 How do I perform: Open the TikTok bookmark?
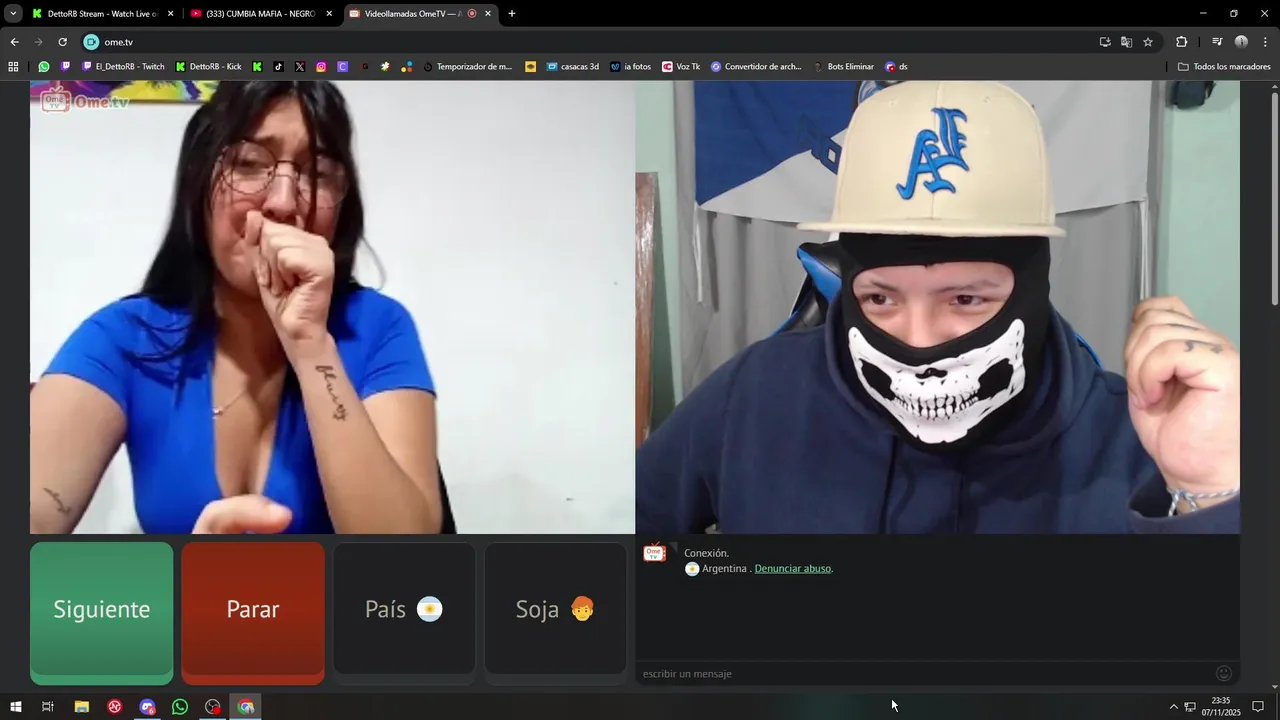point(278,67)
